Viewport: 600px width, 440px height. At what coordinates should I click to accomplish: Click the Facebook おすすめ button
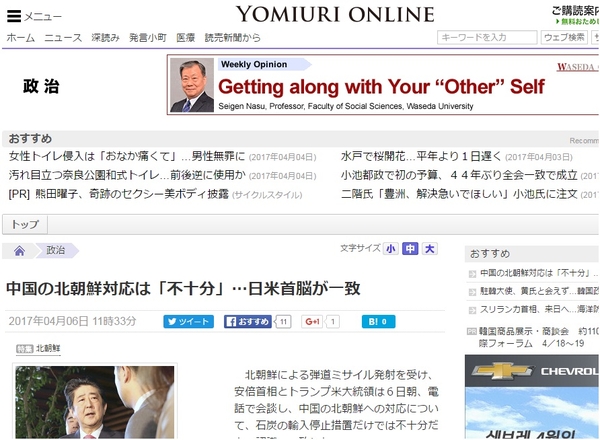pos(248,321)
